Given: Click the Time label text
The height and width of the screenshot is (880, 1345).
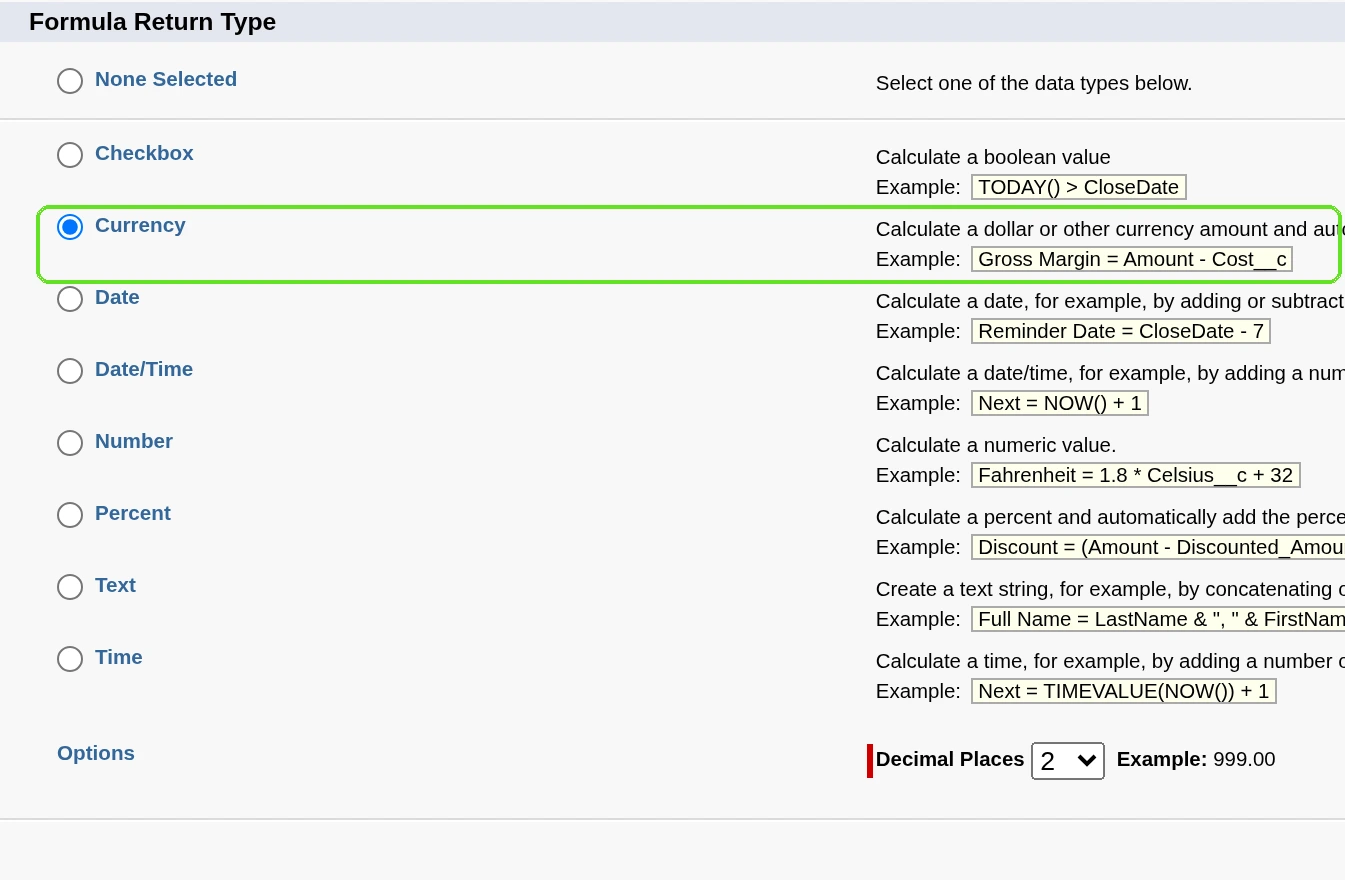Looking at the screenshot, I should (x=119, y=657).
